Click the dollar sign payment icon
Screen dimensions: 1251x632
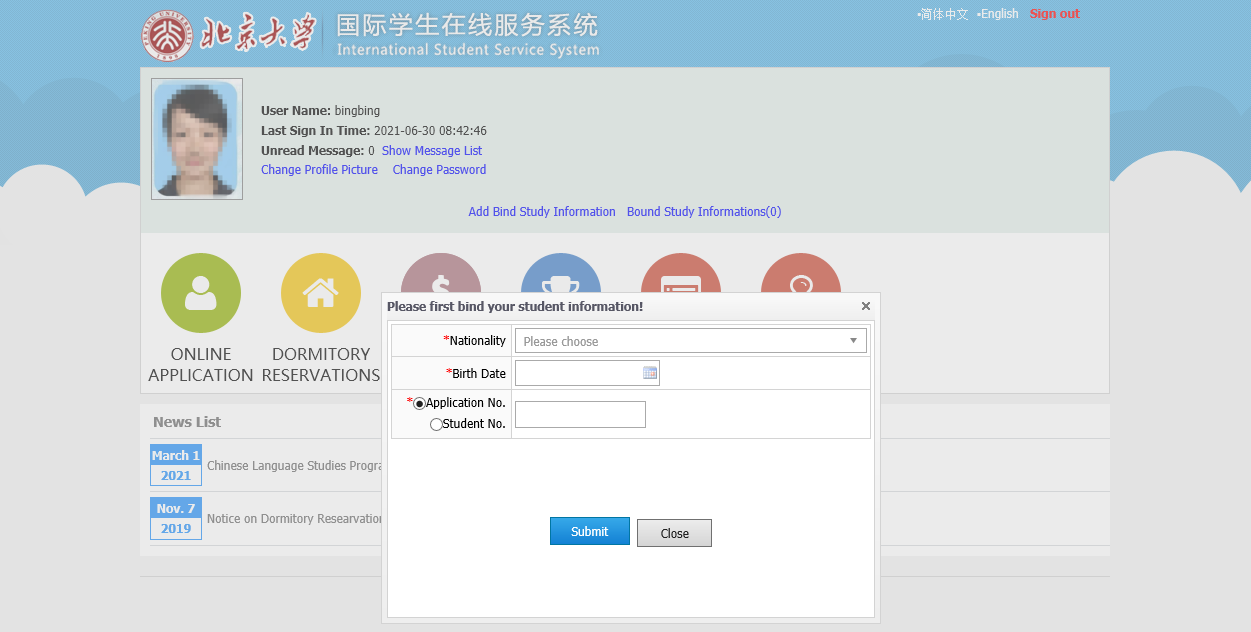441,273
